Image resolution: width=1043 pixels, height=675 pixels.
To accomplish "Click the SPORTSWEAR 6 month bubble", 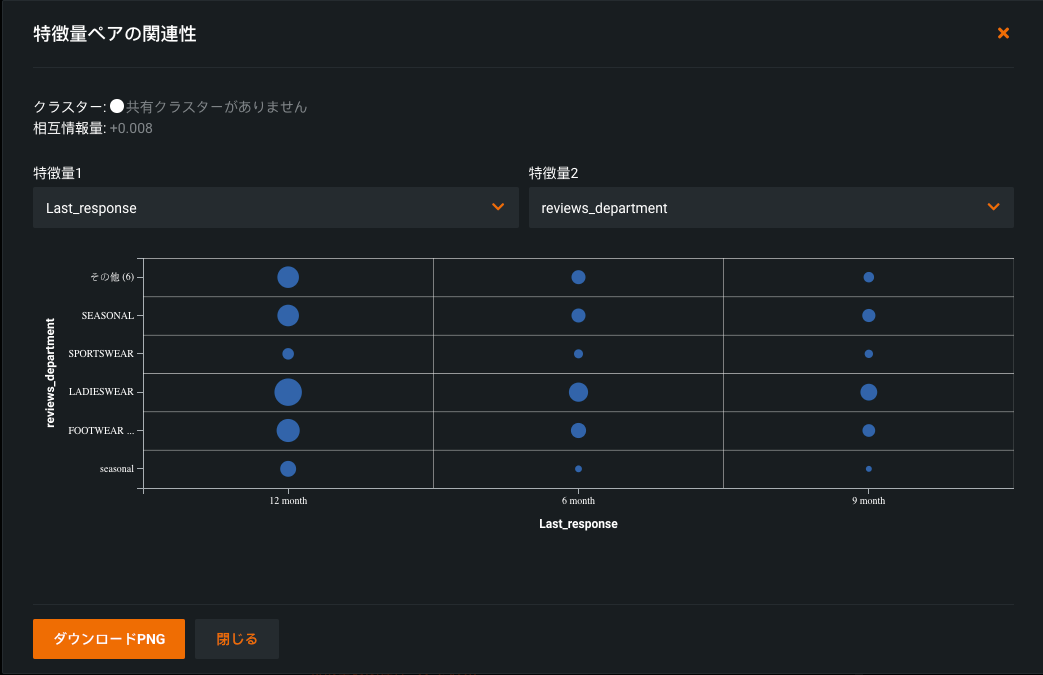I will [x=578, y=354].
